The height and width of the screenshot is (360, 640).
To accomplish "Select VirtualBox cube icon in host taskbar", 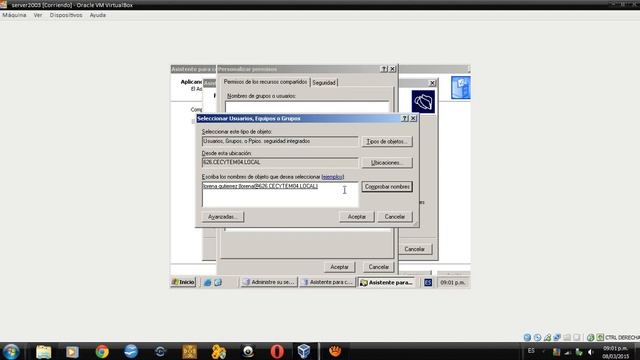I will coord(304,351).
